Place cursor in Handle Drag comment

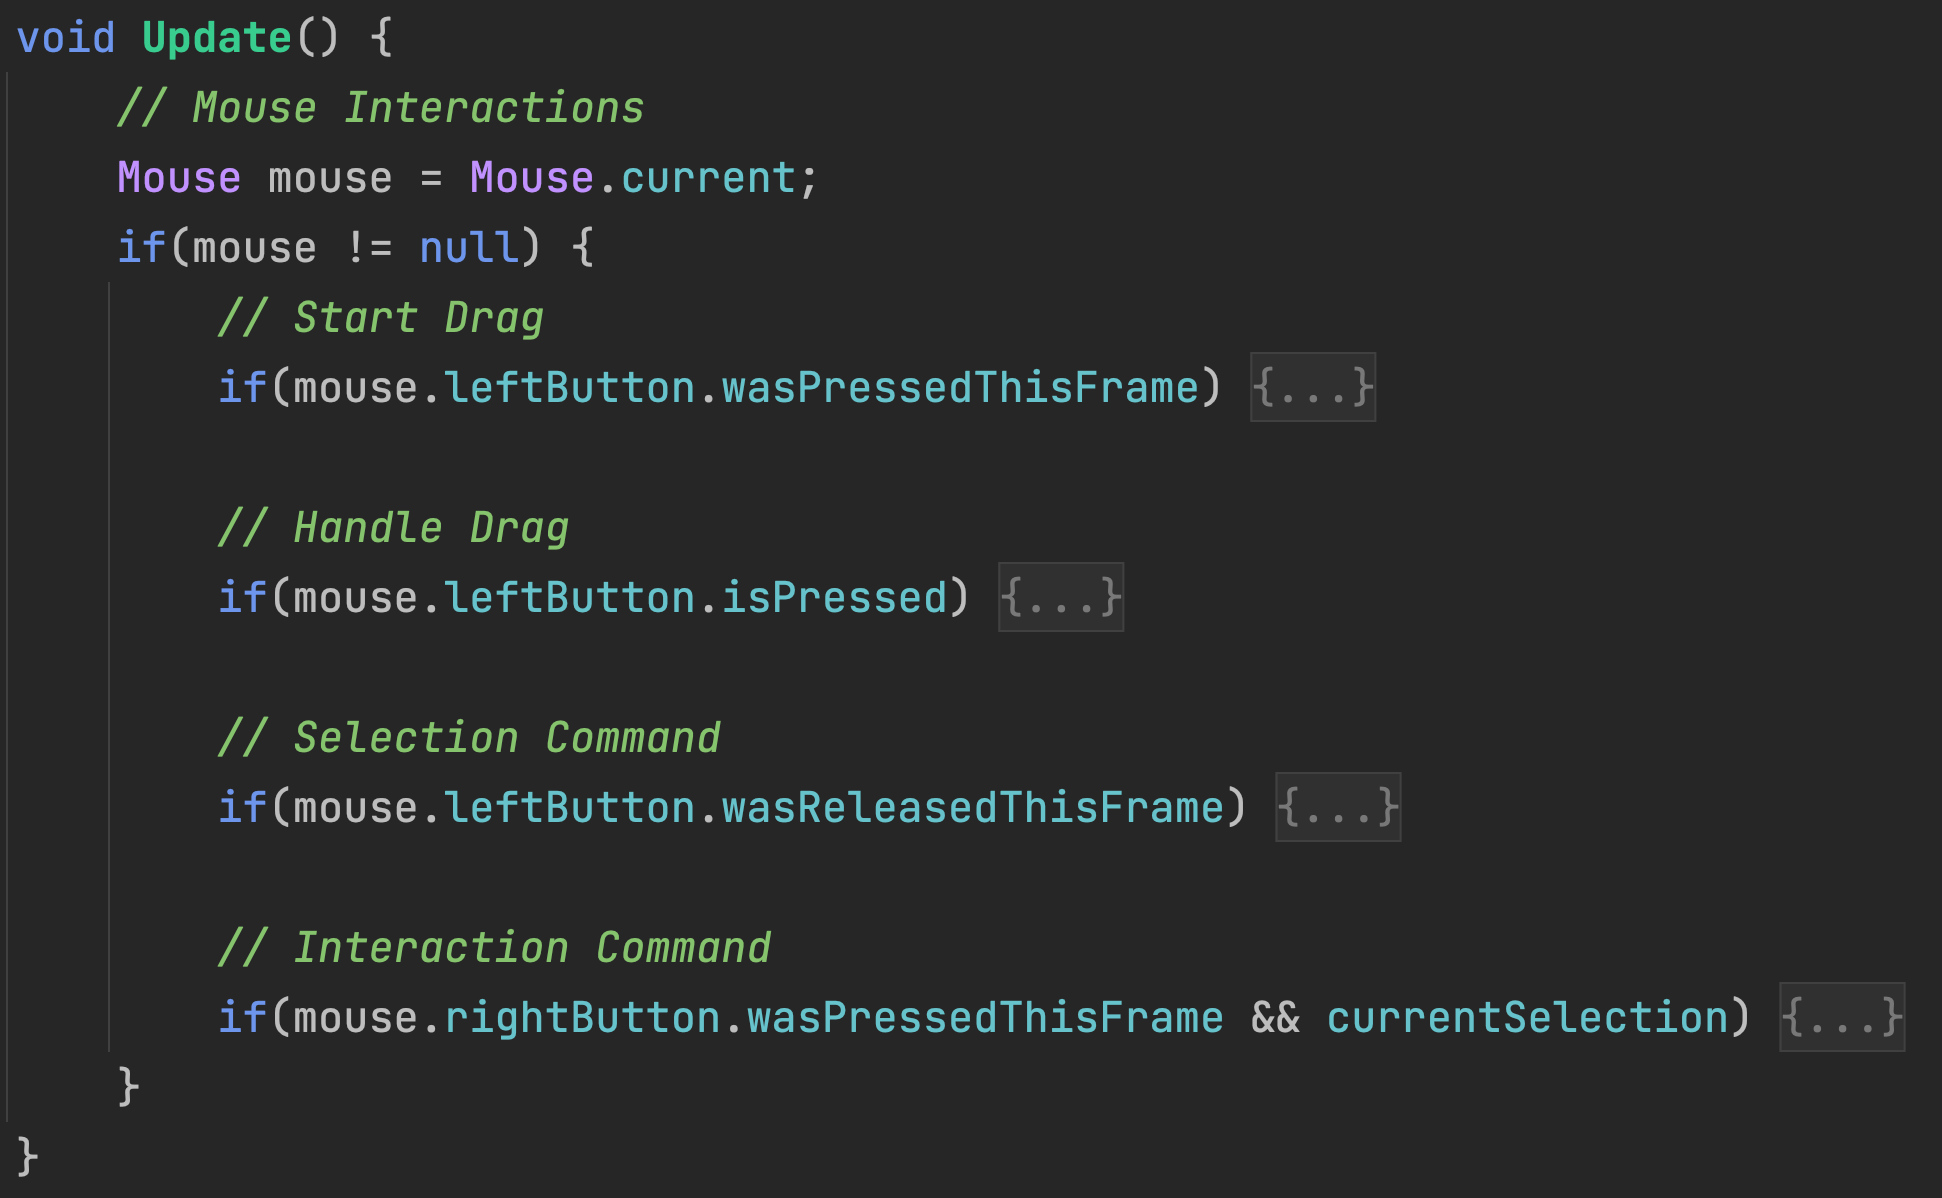[x=430, y=527]
